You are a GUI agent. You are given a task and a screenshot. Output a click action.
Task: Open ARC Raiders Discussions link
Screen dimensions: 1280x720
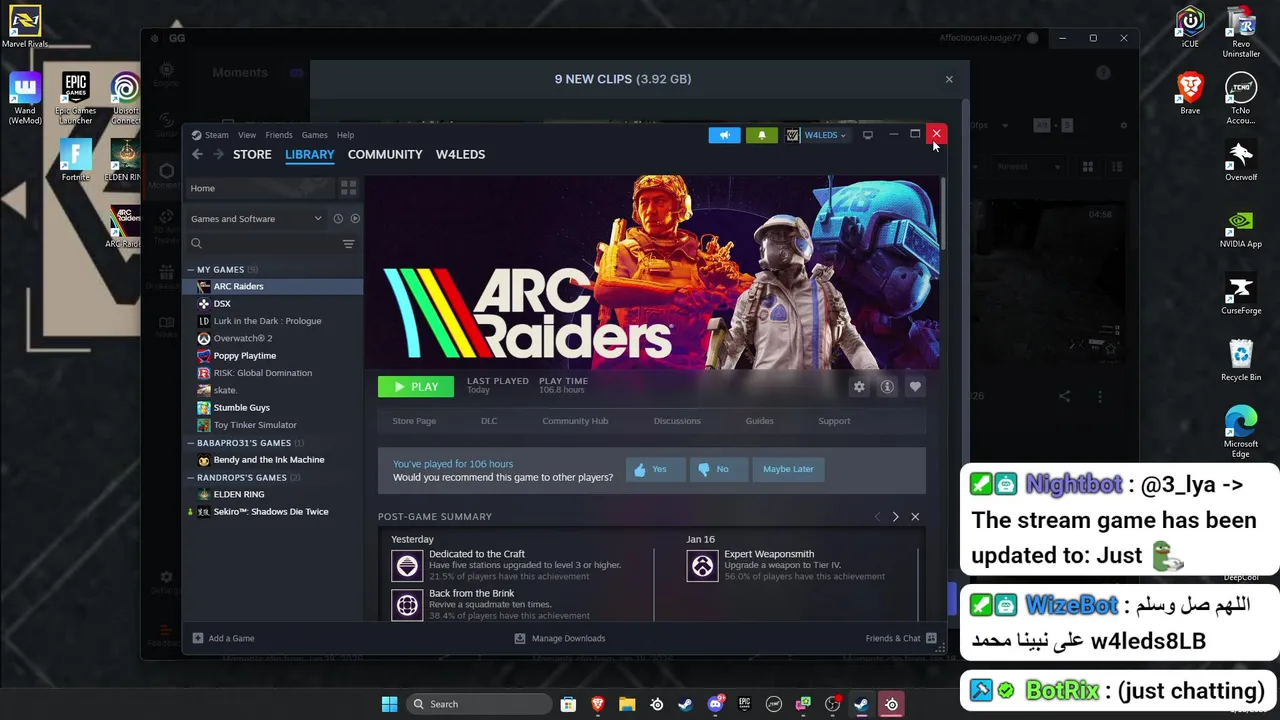click(677, 421)
